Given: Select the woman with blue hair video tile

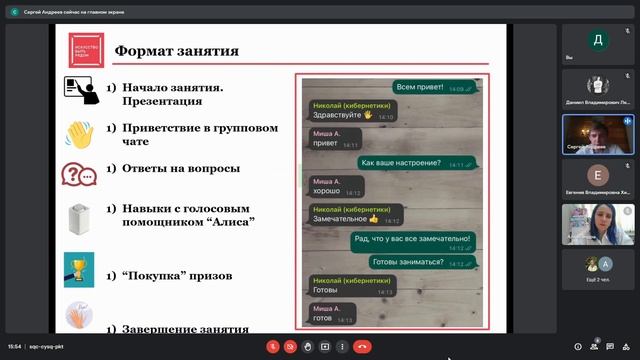Looking at the screenshot, I should (x=598, y=224).
